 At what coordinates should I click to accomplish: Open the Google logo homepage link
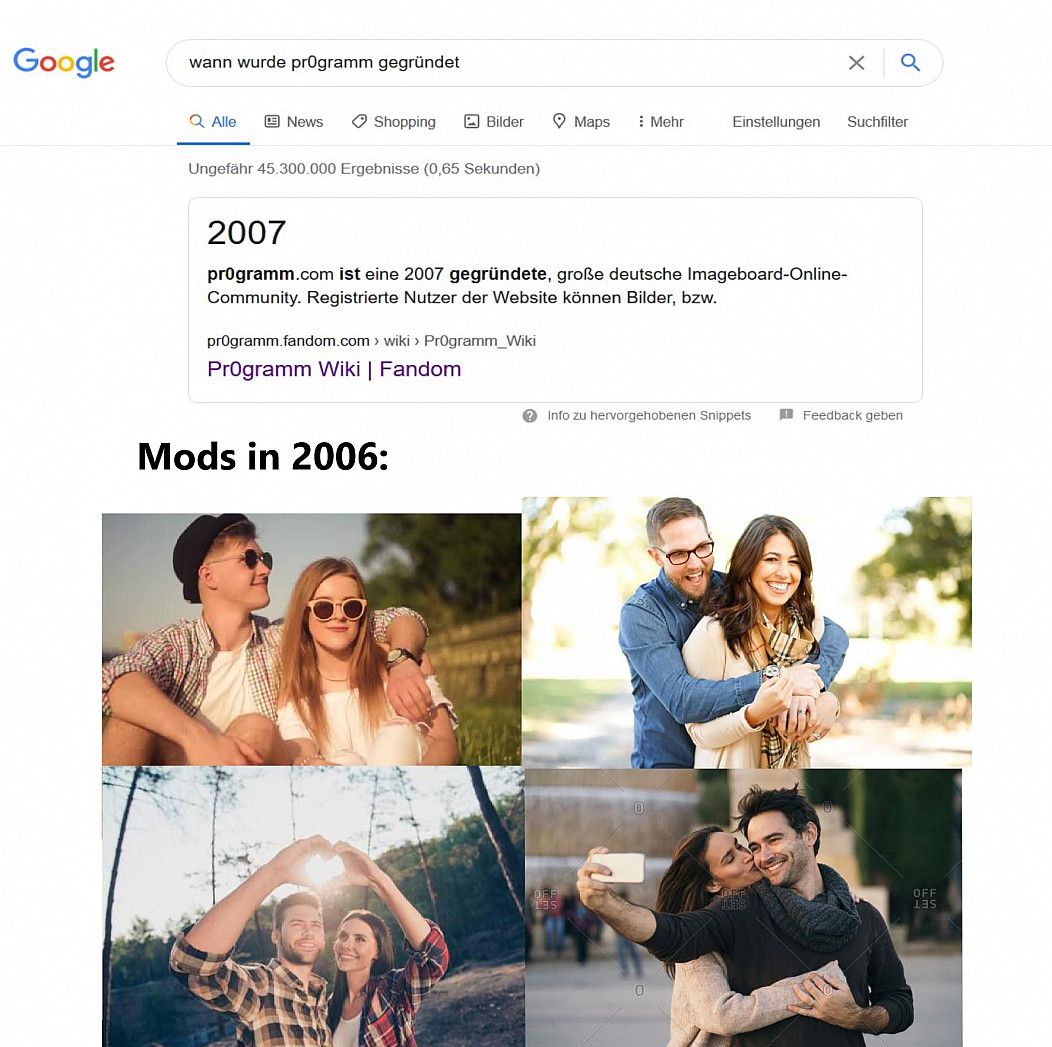point(64,62)
